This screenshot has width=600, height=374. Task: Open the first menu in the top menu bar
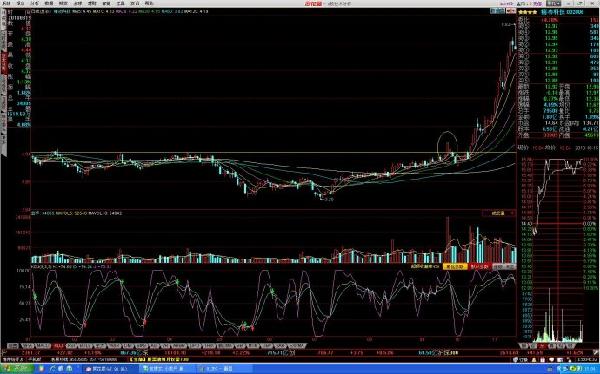point(7,3)
